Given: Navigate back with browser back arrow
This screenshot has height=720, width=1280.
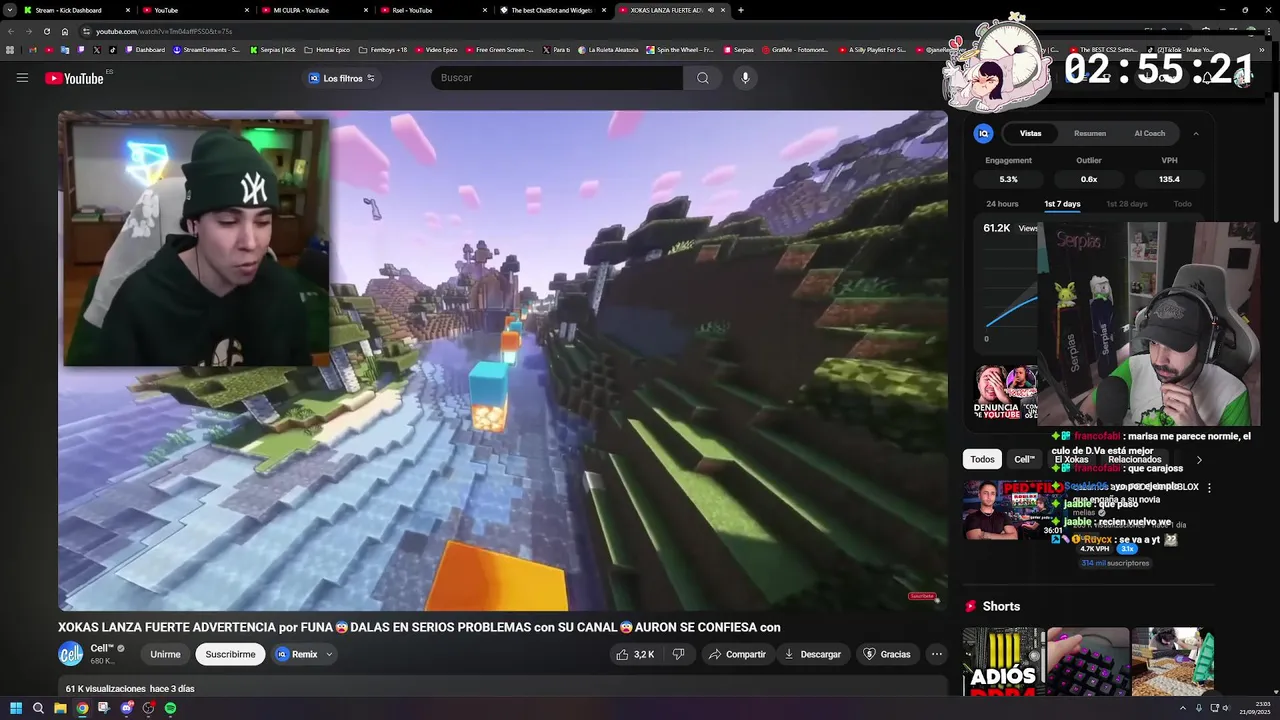Looking at the screenshot, I should click(10, 31).
